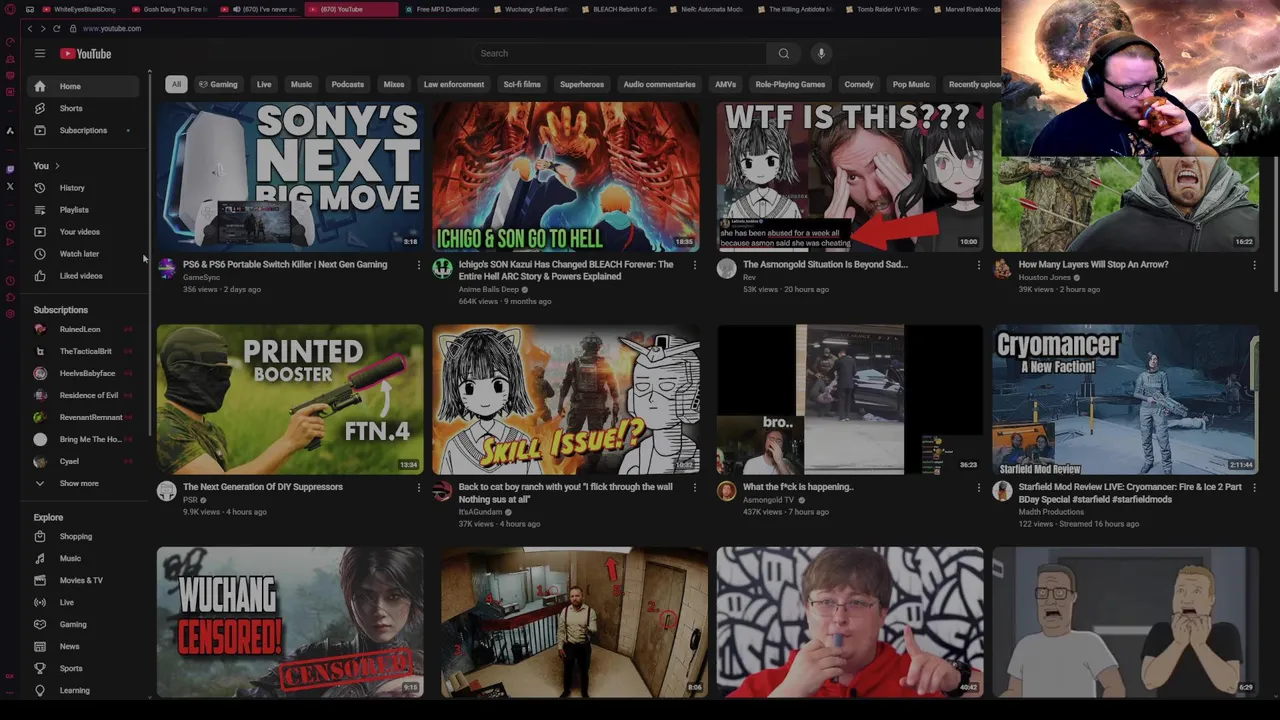Select the Gaming filter chip
Screen dimensions: 1280x720
coord(218,84)
